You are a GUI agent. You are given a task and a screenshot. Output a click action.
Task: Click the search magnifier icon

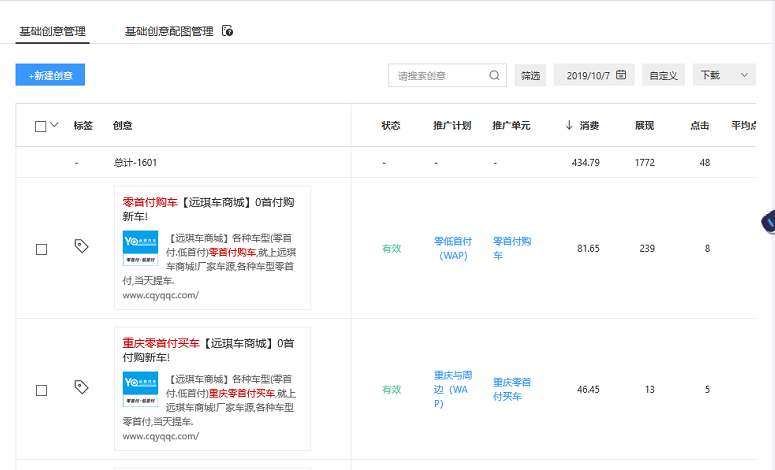coord(495,75)
